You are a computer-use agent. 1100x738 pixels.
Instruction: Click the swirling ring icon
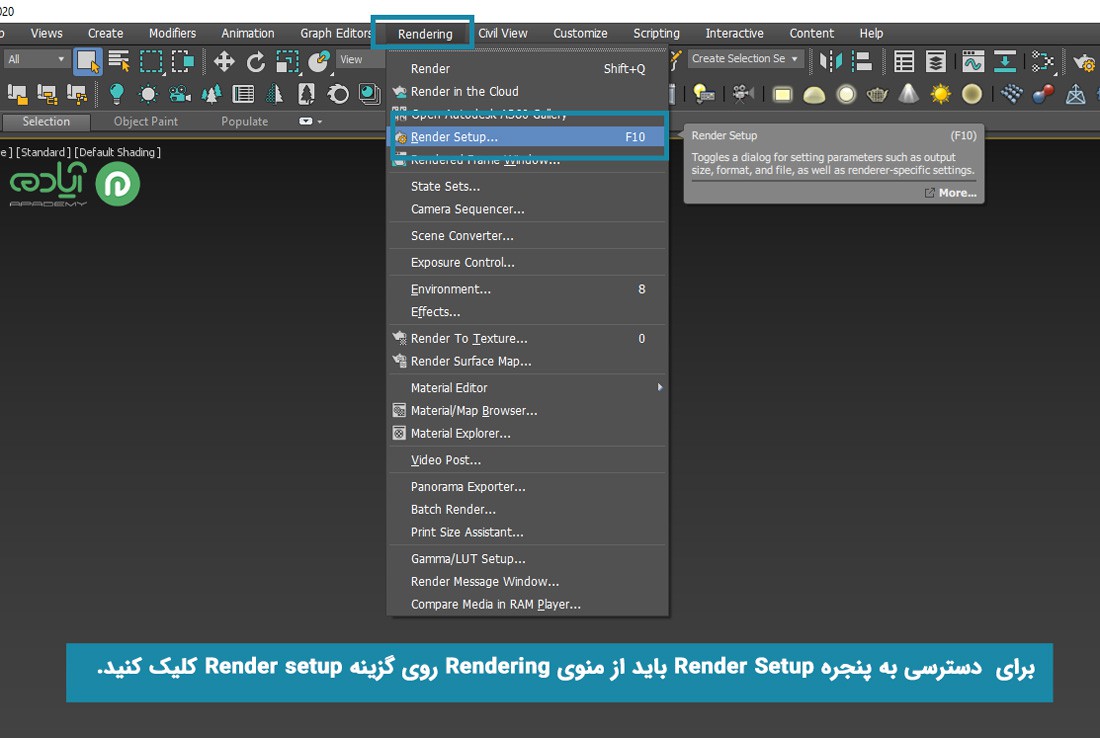coord(338,93)
